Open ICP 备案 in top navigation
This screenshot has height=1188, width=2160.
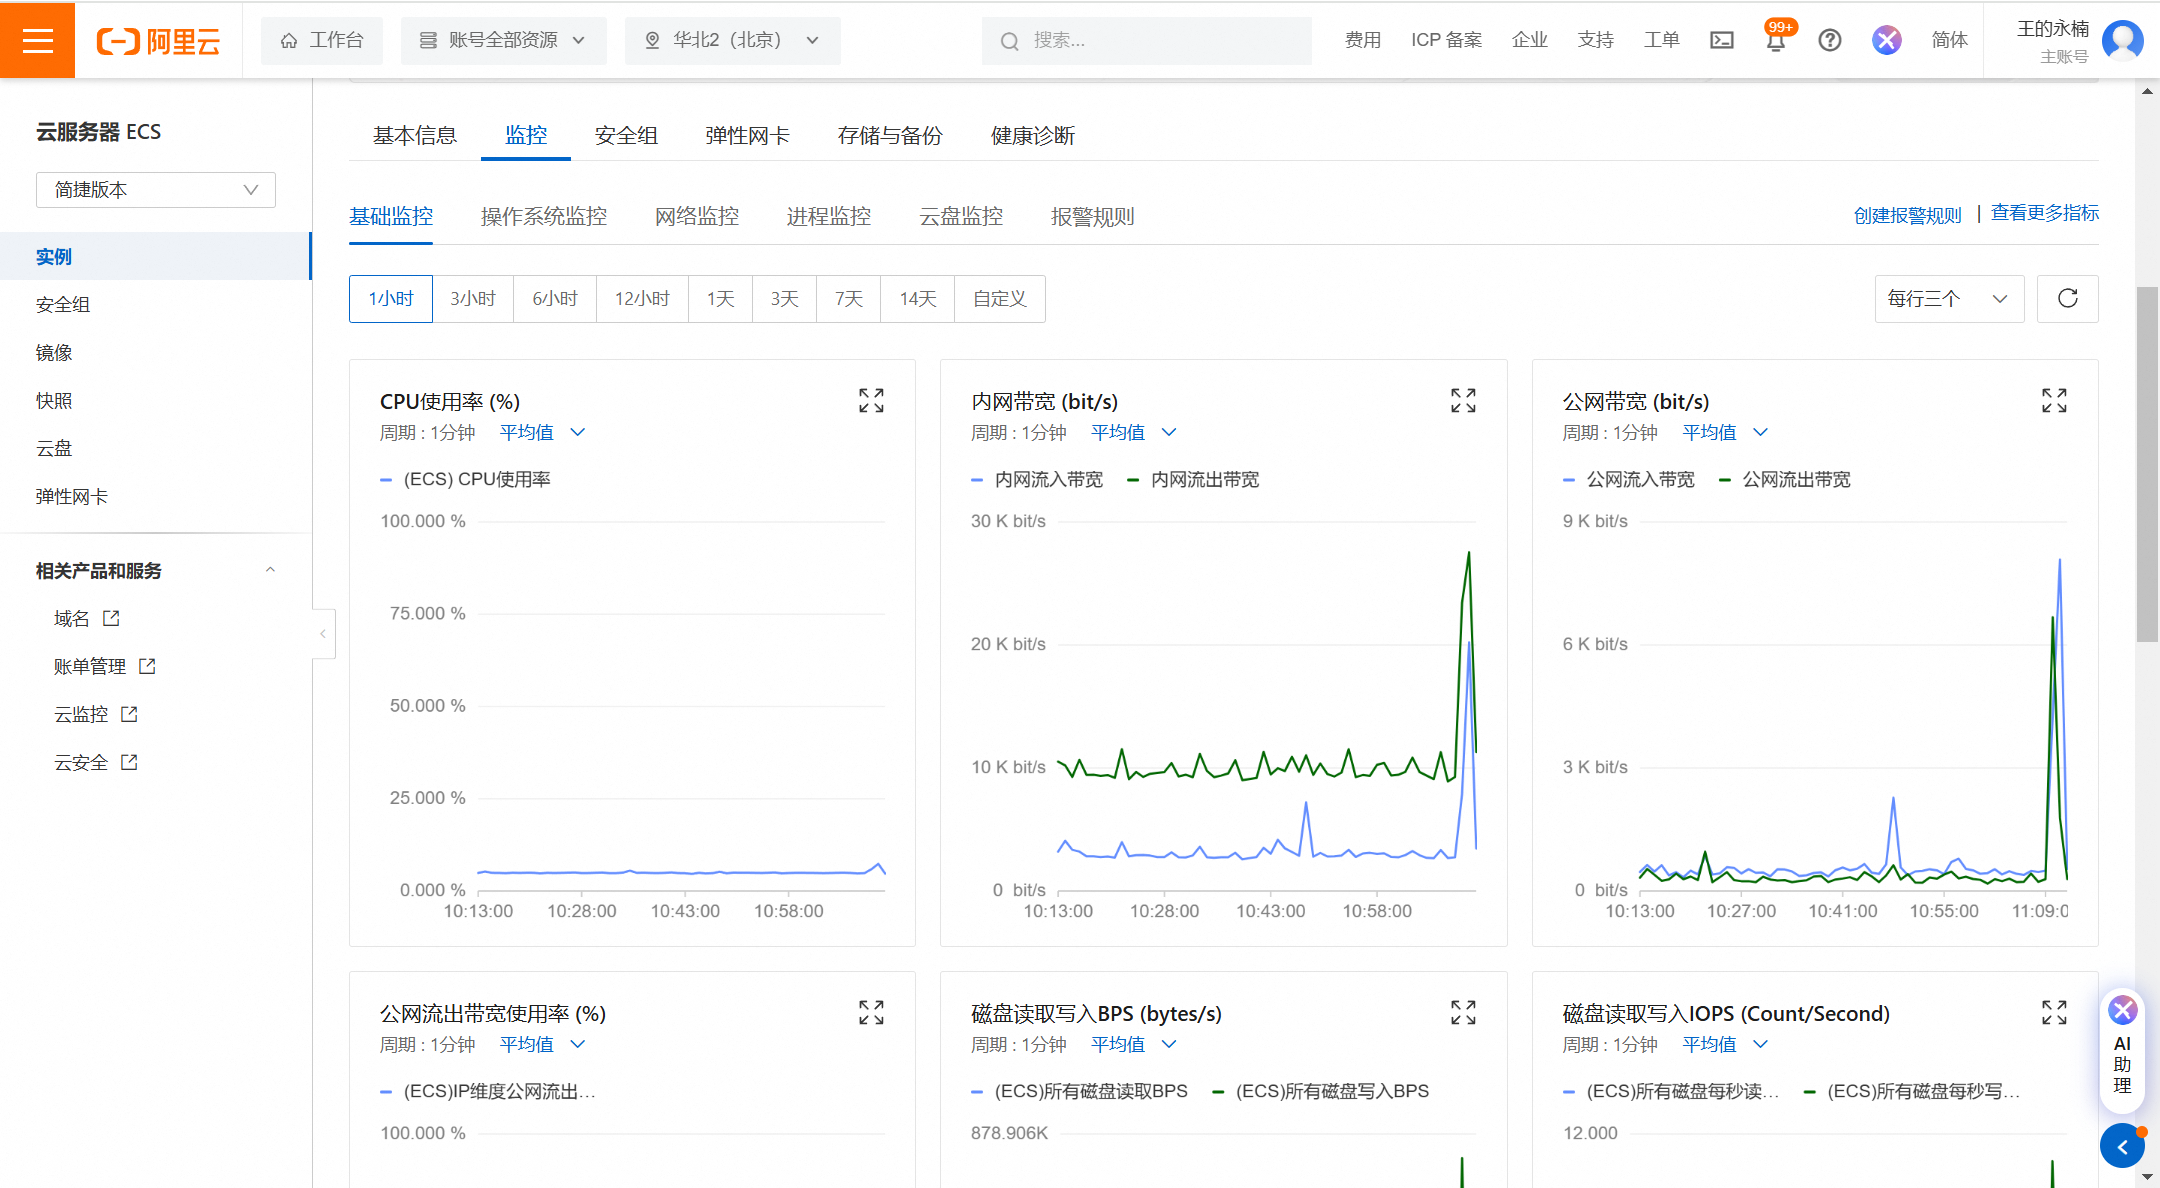[x=1447, y=40]
